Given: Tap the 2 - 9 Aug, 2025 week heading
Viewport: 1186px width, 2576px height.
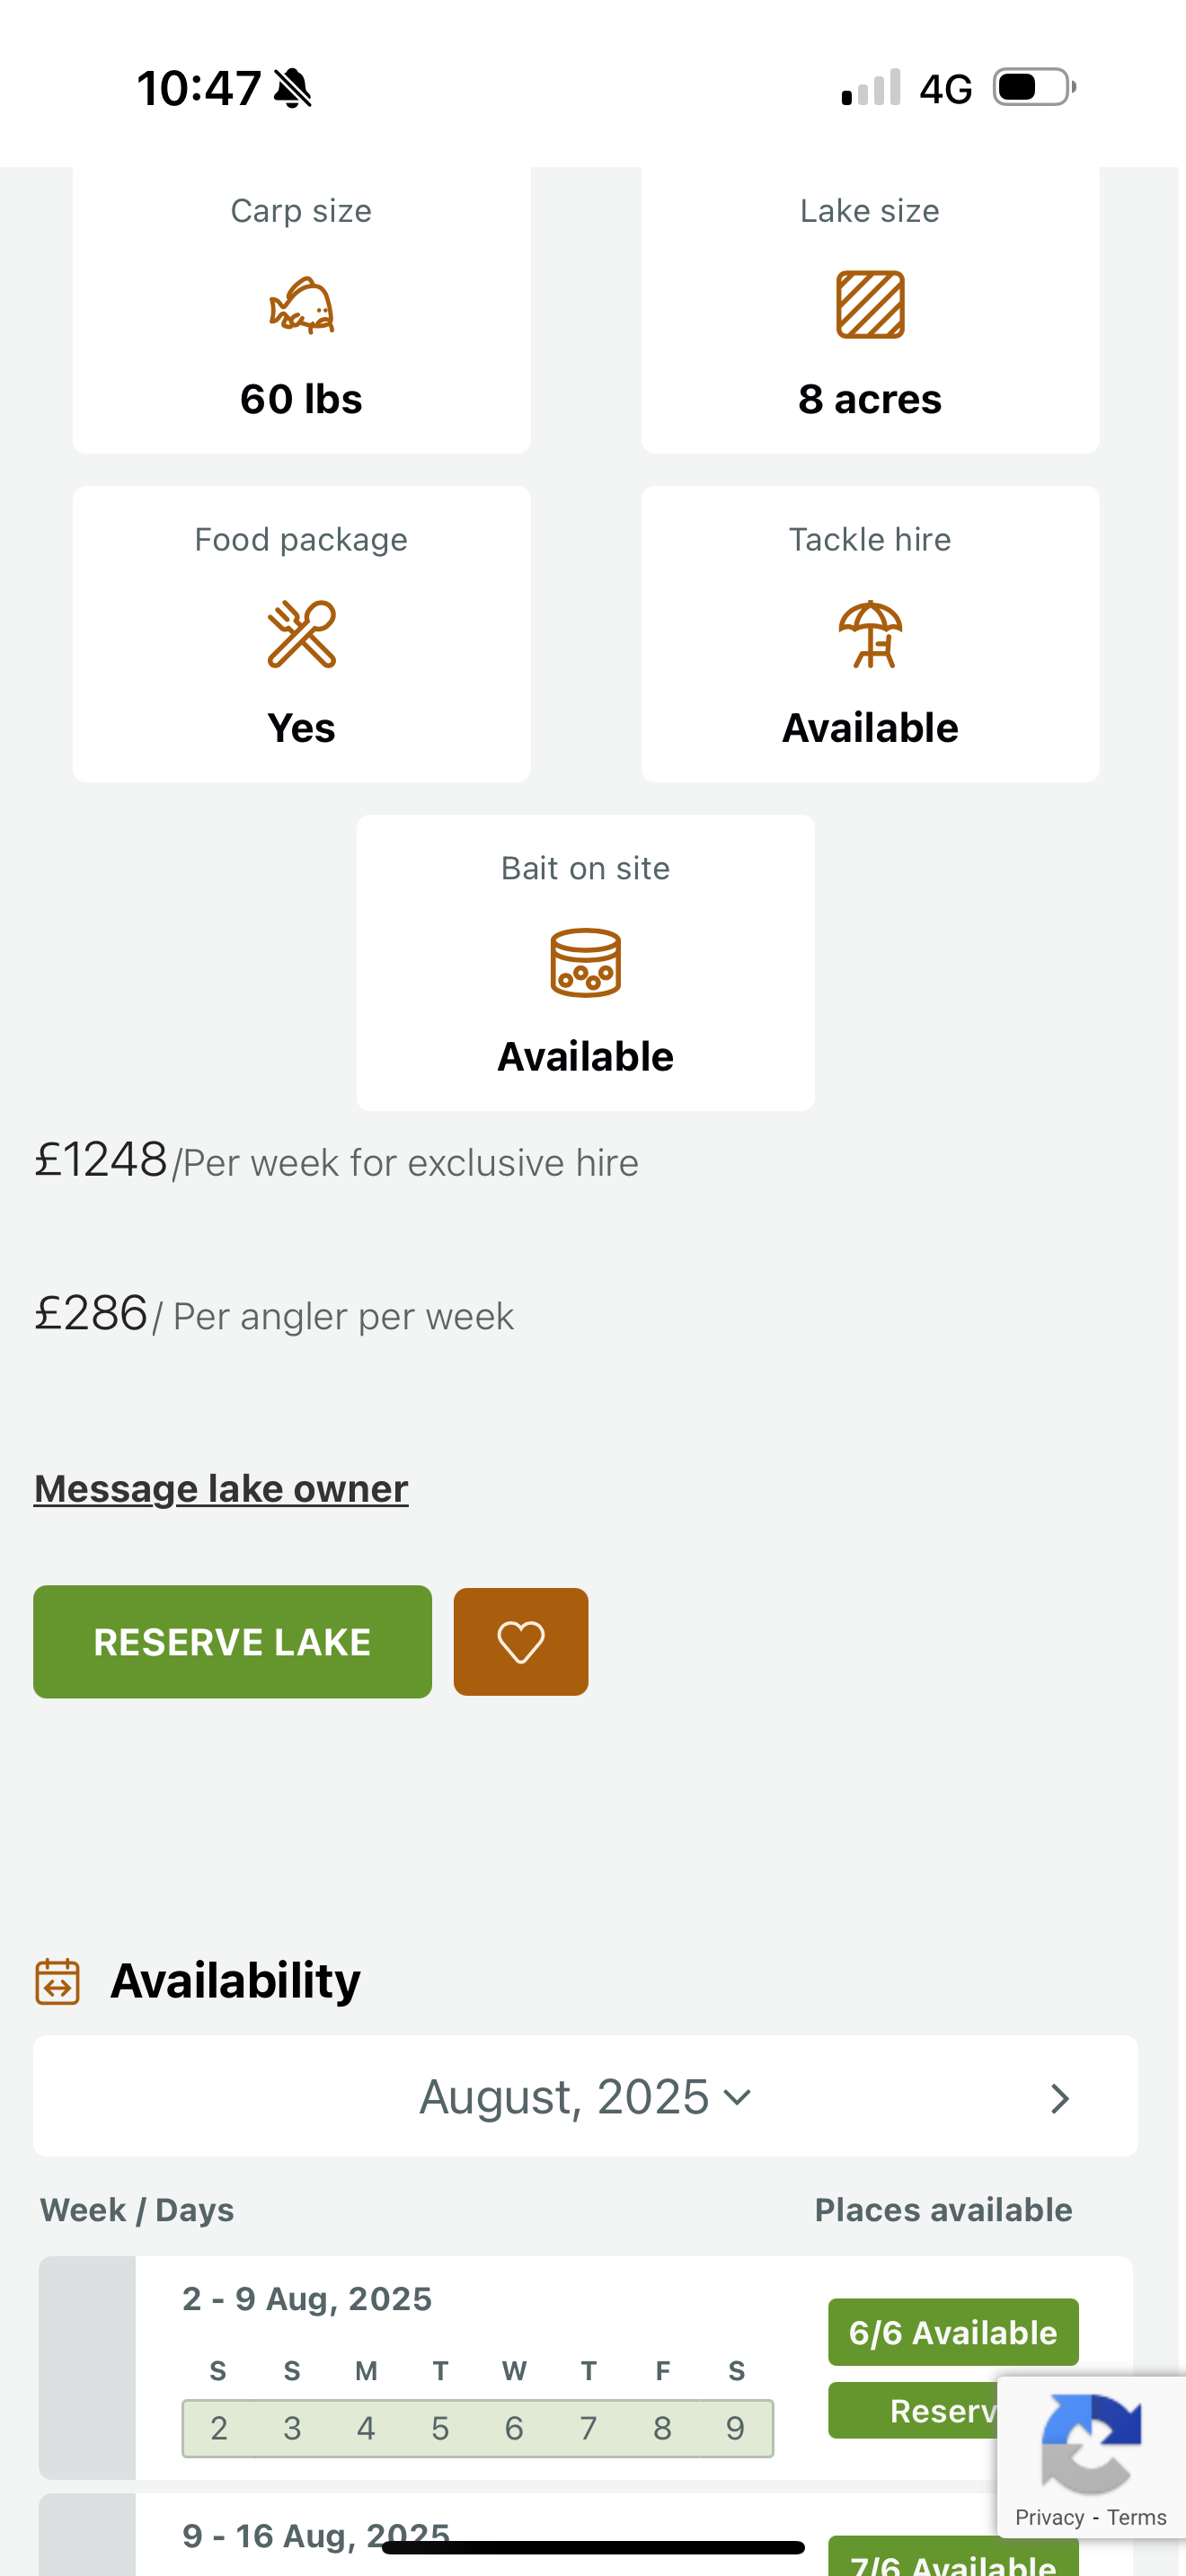Looking at the screenshot, I should (307, 2298).
